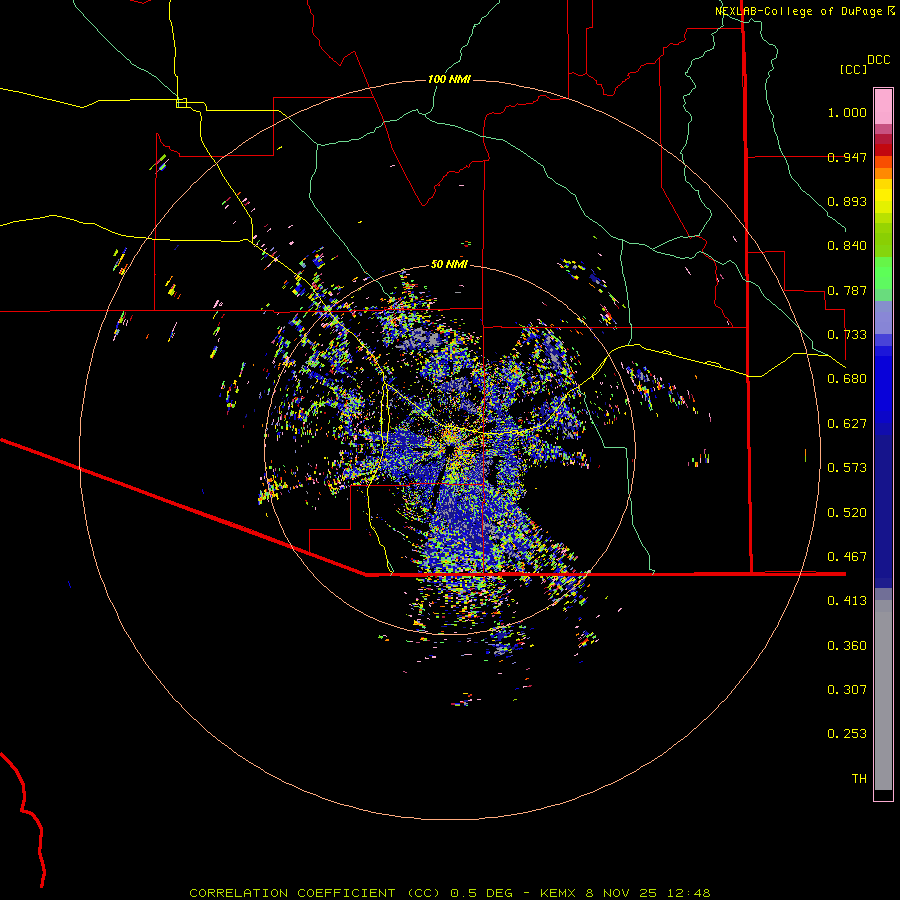Click the "[CC]" units label above scale
Viewport: 900px width, 900px height.
point(853,69)
